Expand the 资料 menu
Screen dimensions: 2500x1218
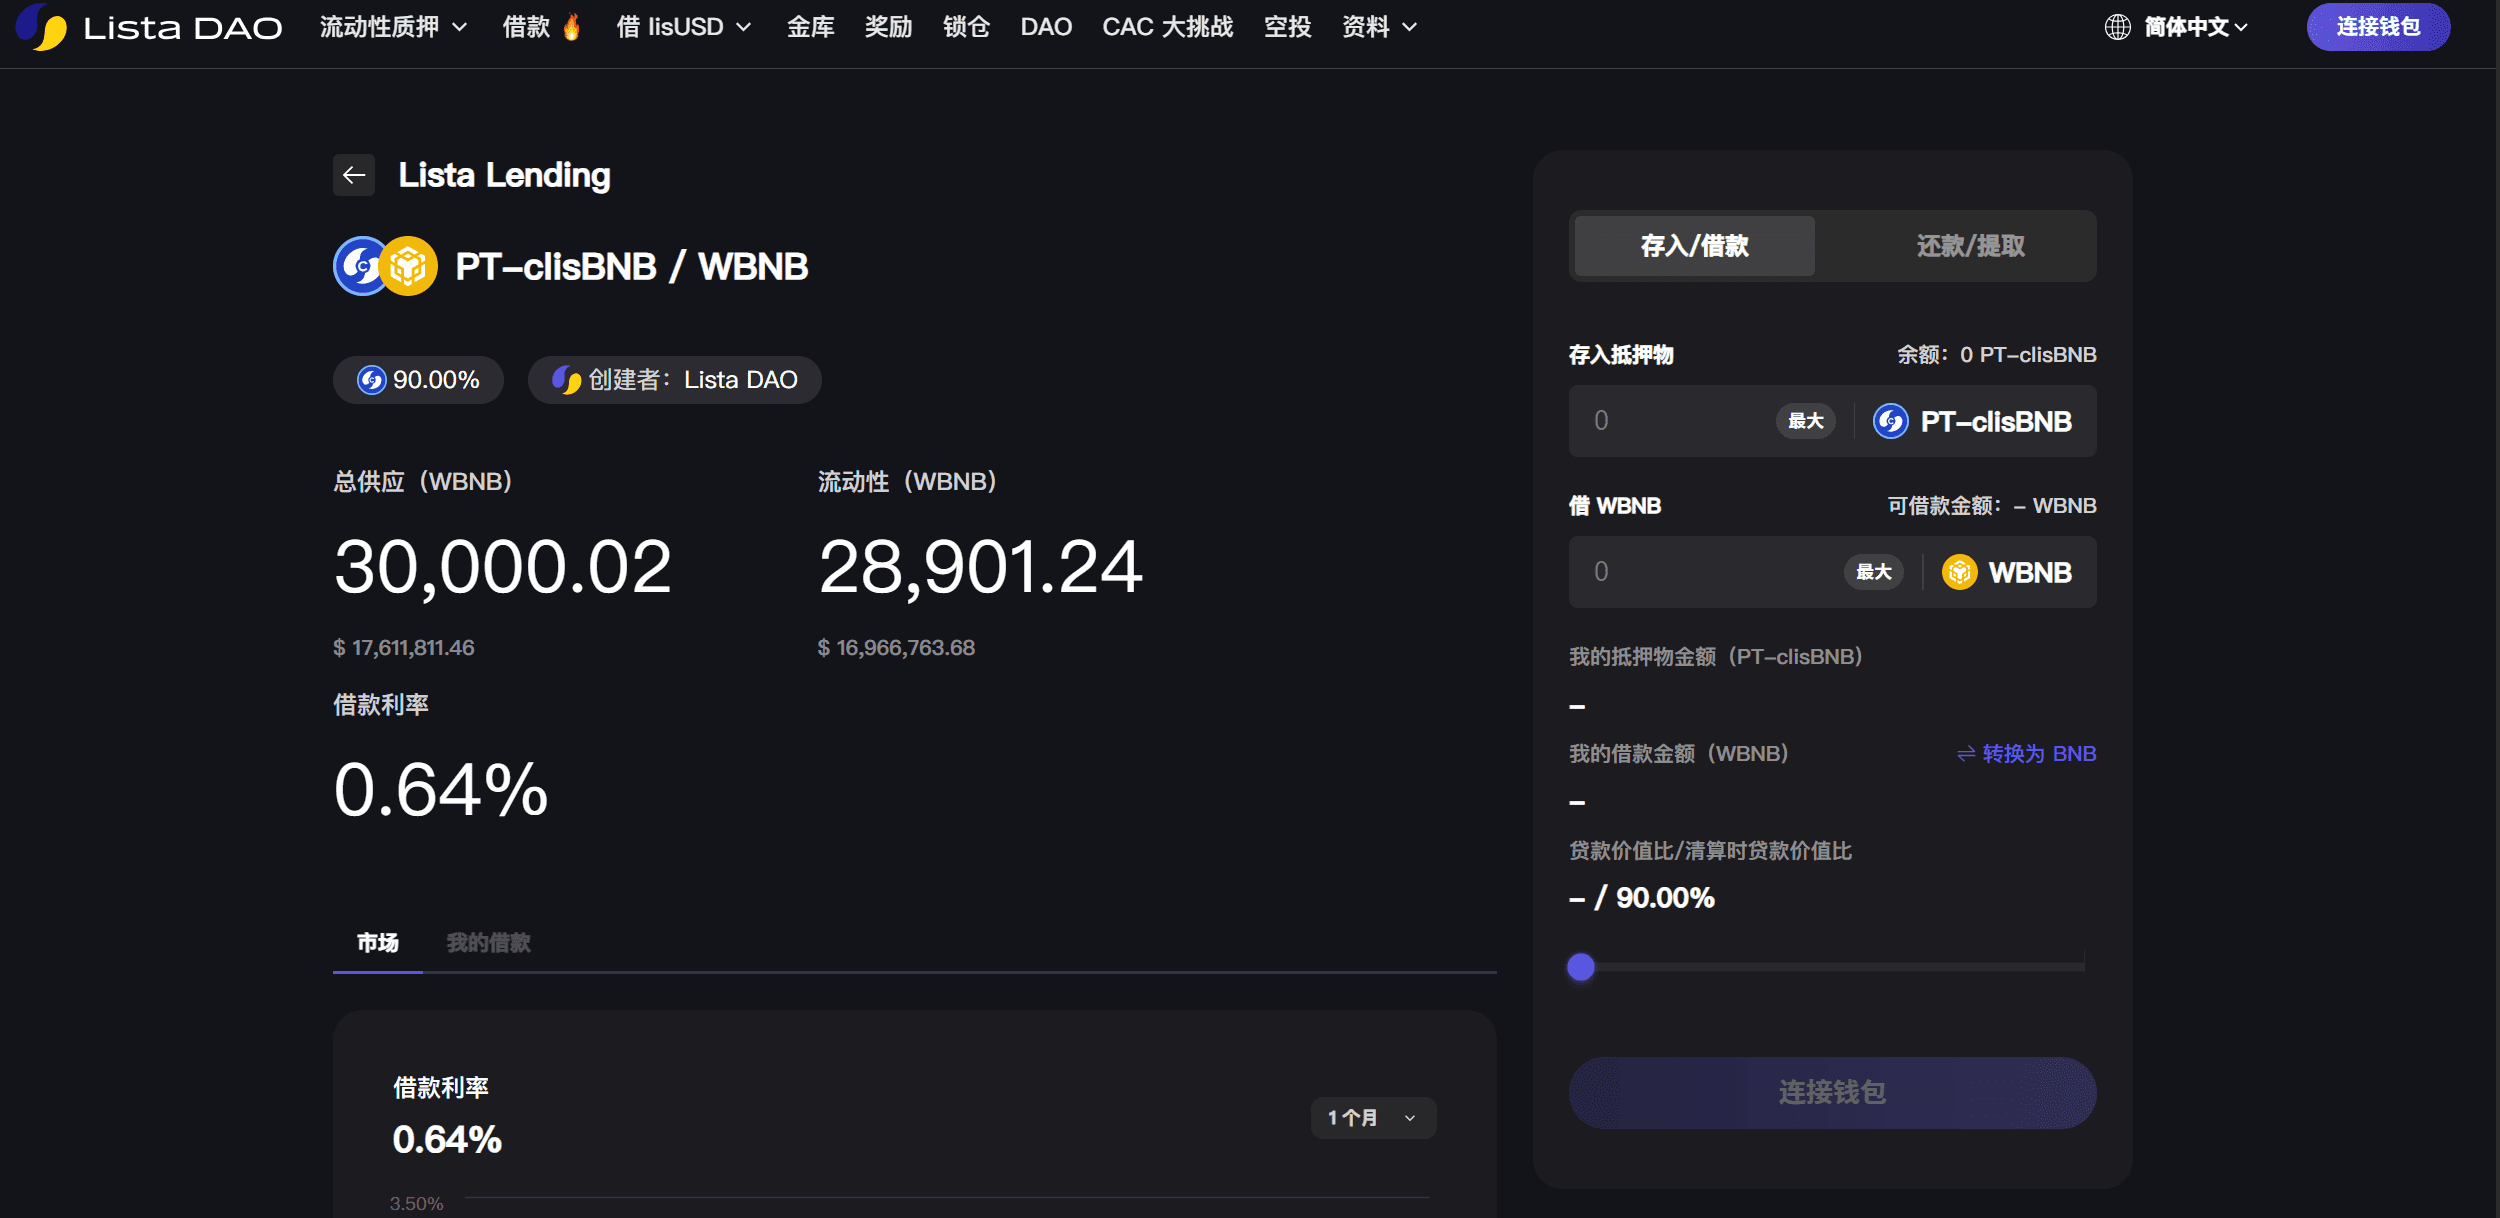coord(1379,27)
